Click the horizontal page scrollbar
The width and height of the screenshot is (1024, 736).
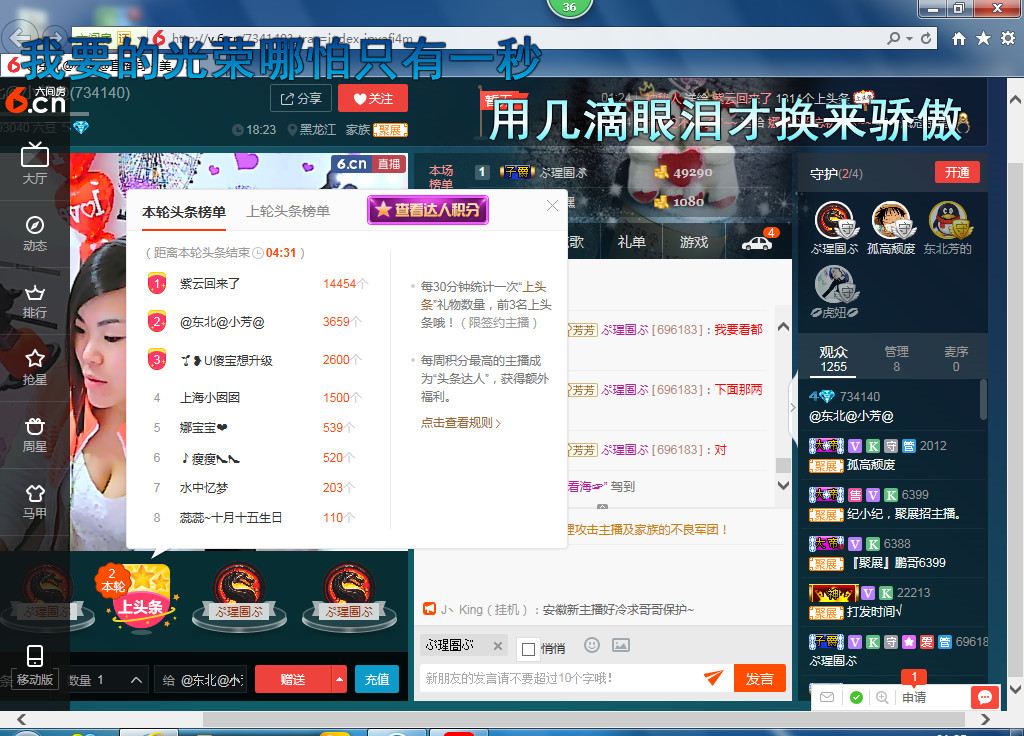click(583, 718)
